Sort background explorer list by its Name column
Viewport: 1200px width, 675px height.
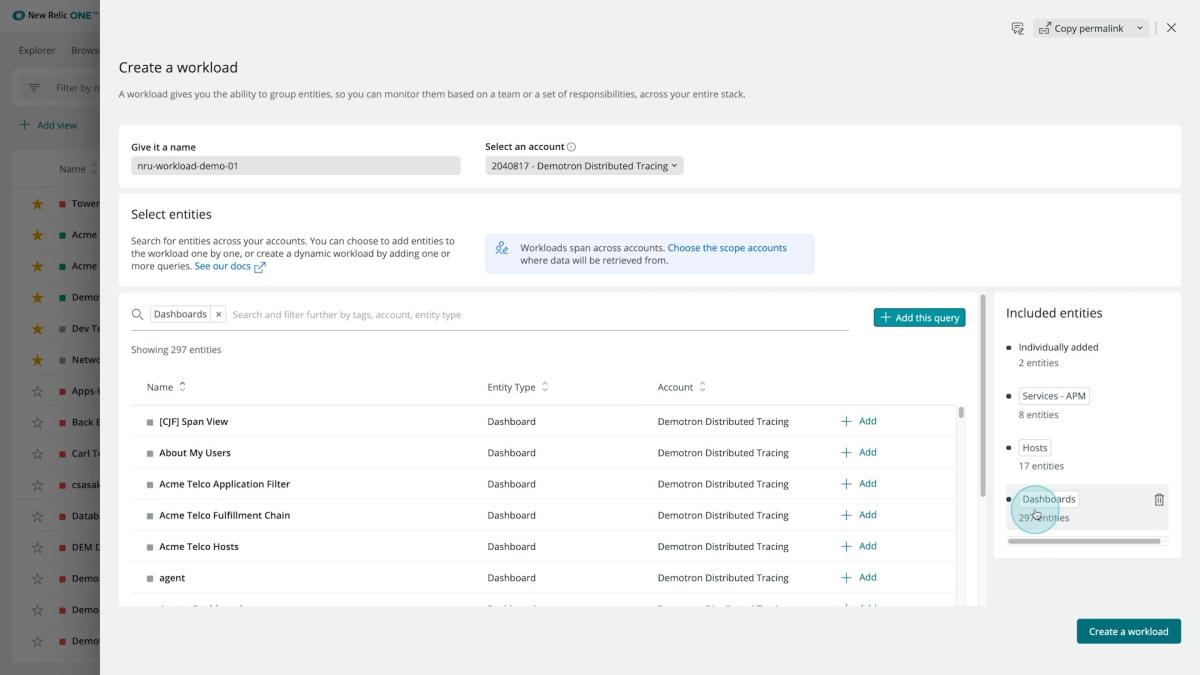(79, 169)
